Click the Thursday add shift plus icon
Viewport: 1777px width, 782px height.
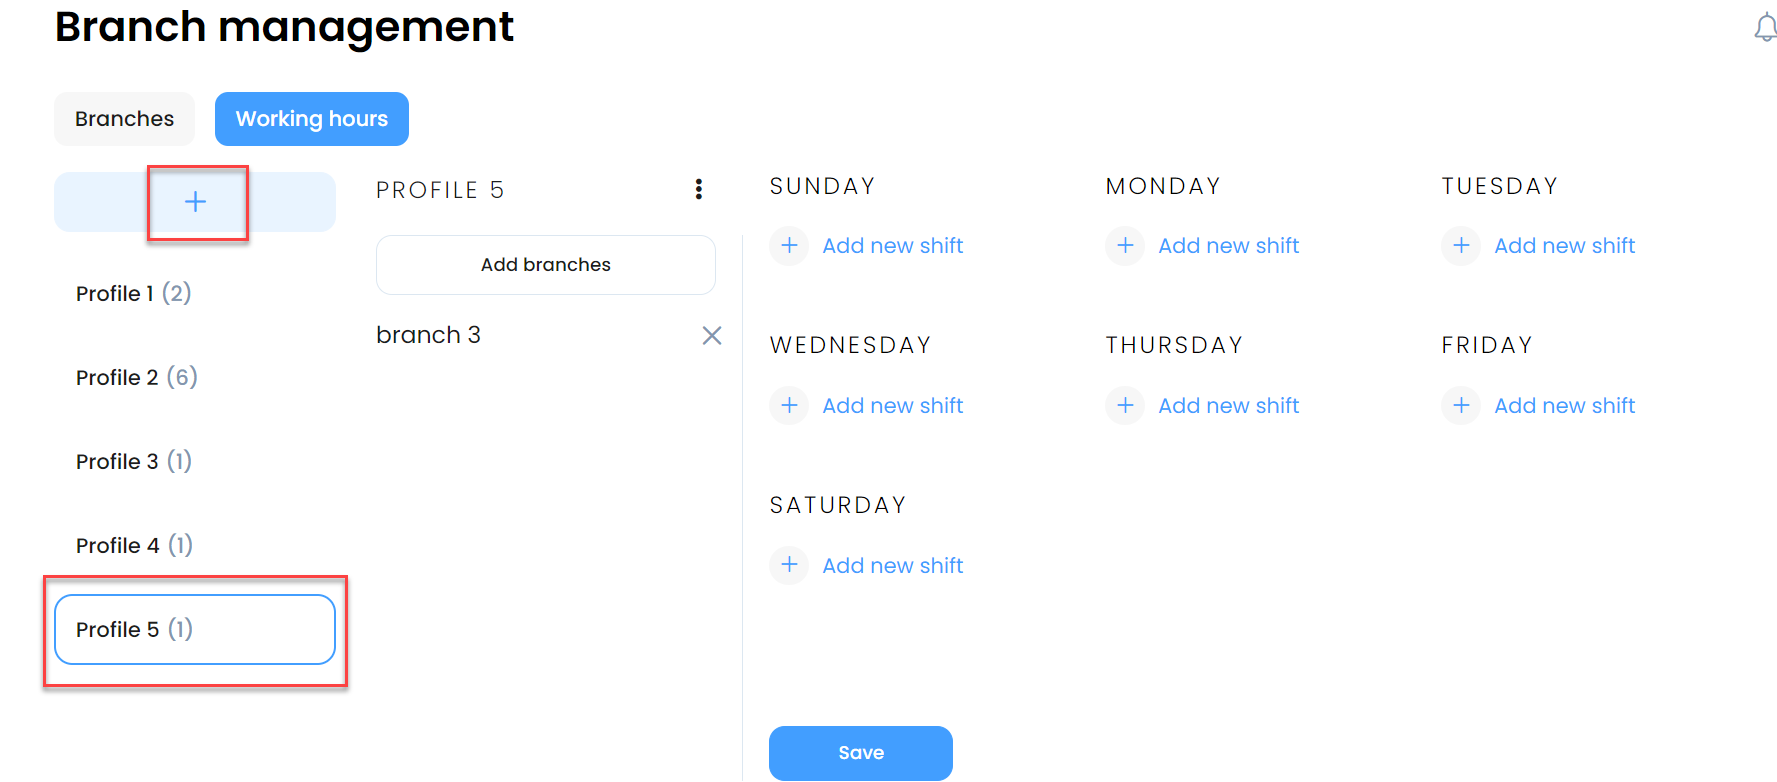pos(1125,405)
